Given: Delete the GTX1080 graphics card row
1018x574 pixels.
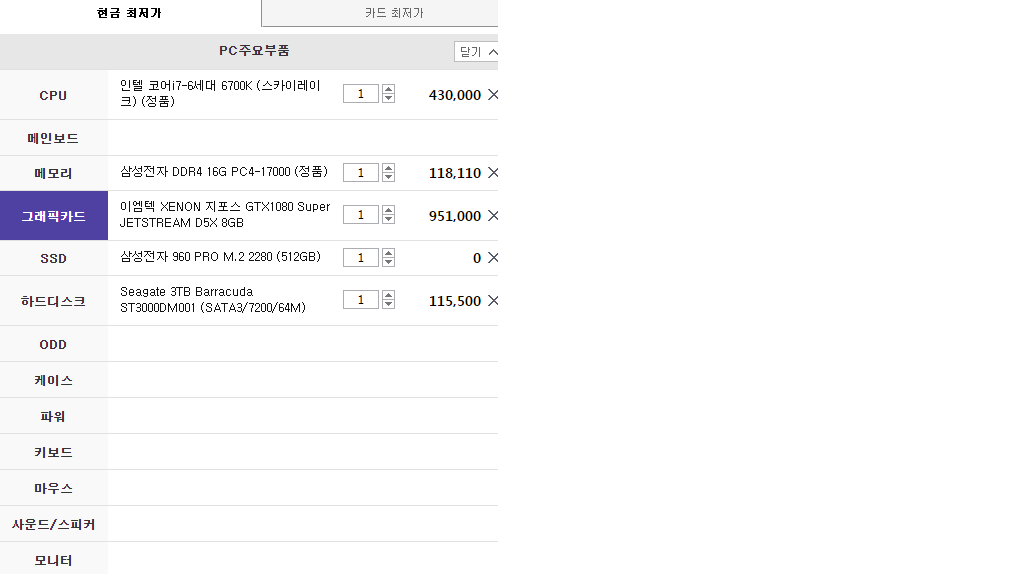Looking at the screenshot, I should [x=492, y=216].
